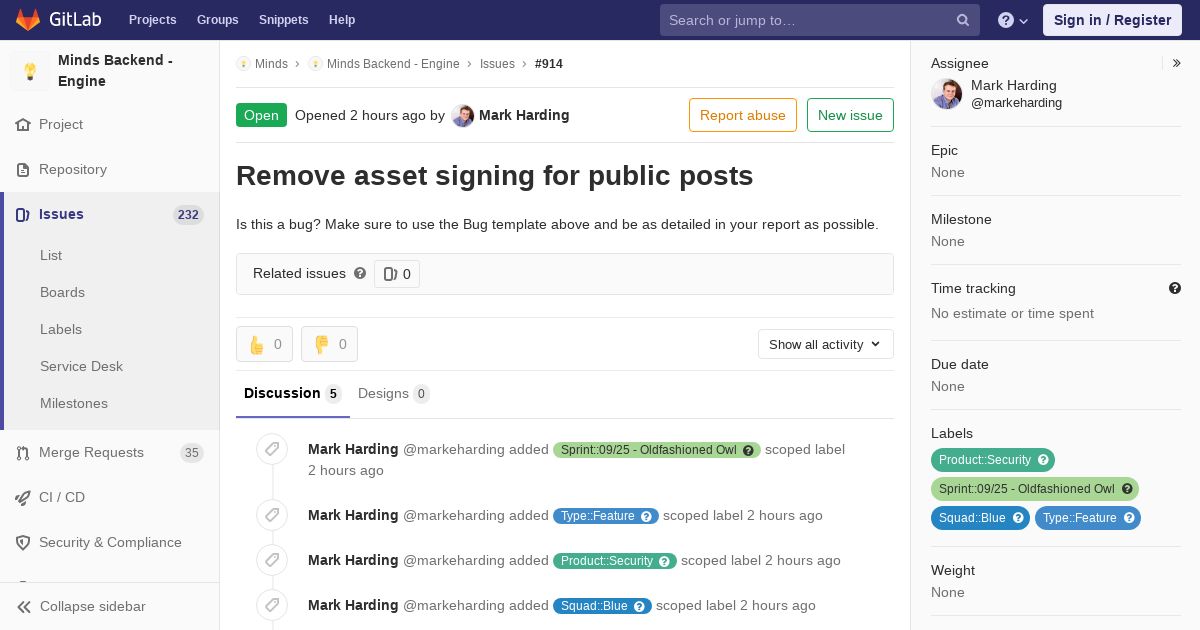1200x630 pixels.
Task: Click help icon on activity Squad::Blue label
Action: [x=639, y=606]
